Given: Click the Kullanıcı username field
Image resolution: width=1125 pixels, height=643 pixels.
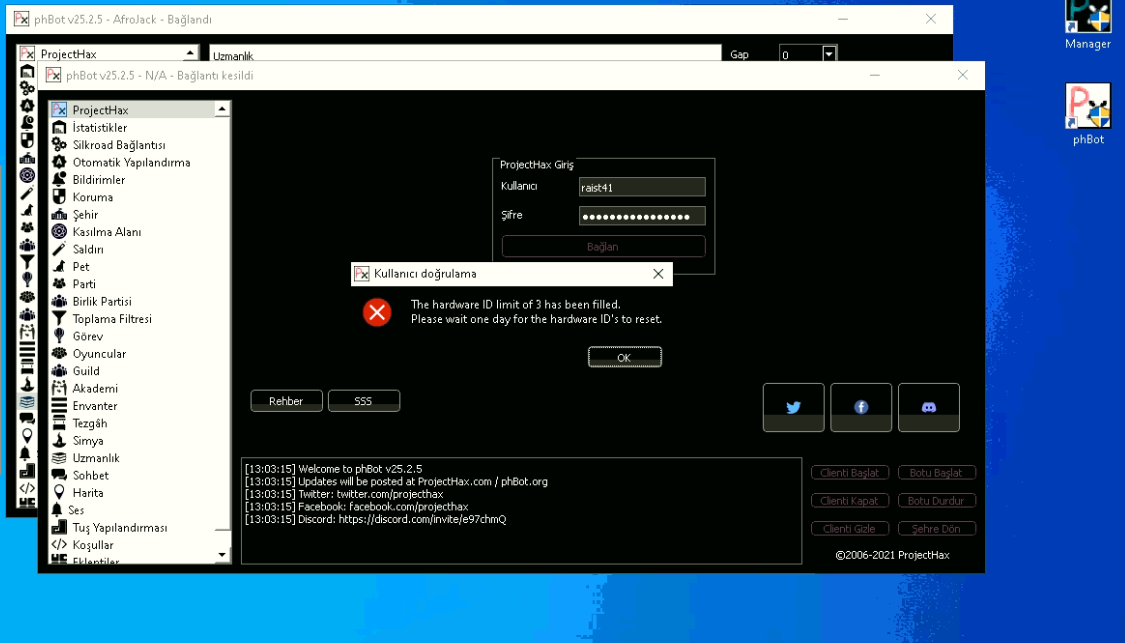Looking at the screenshot, I should (642, 187).
